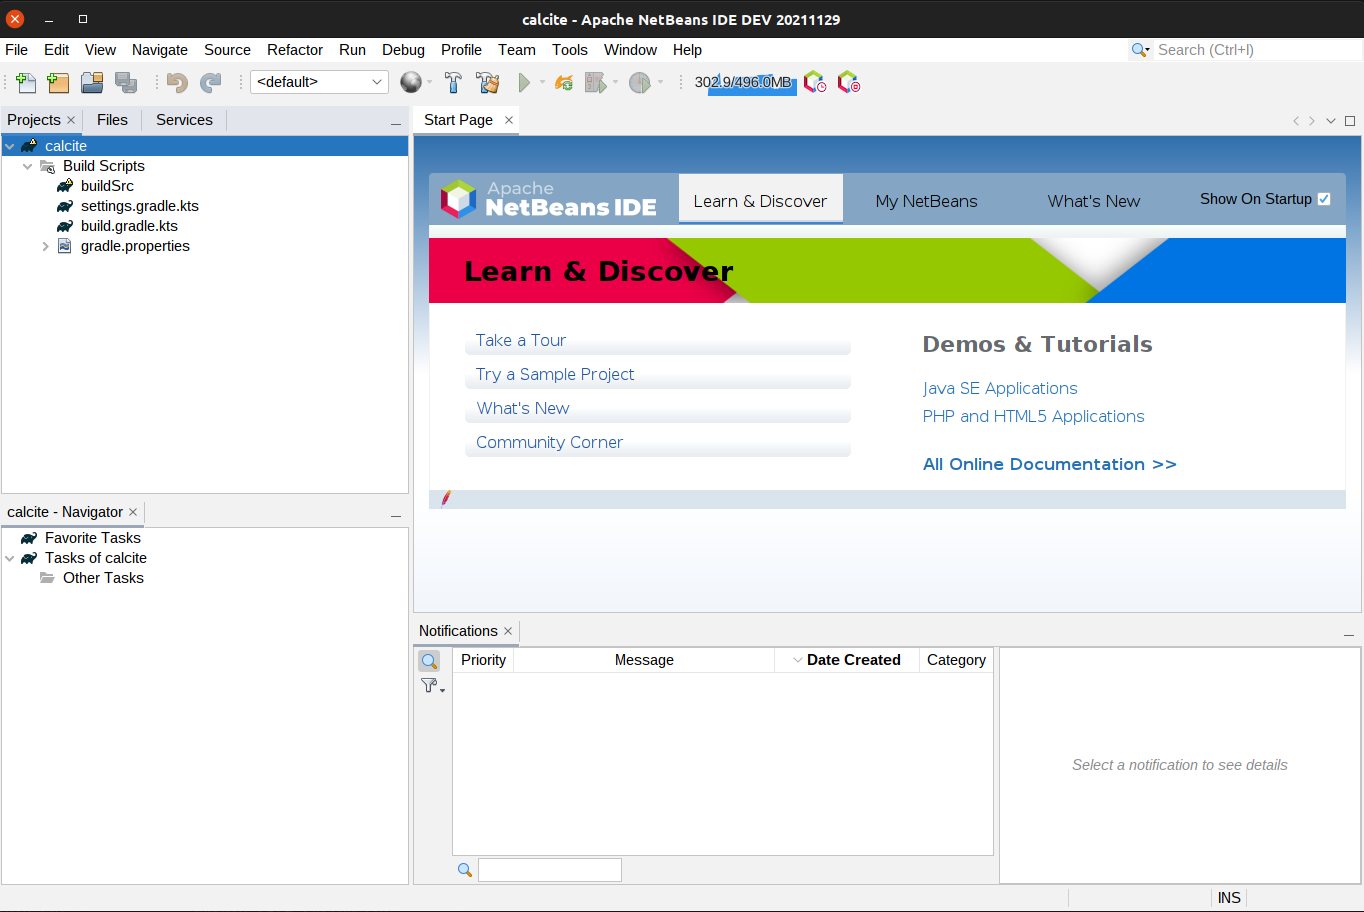Image resolution: width=1364 pixels, height=912 pixels.
Task: Click the green Run Project icon
Action: (524, 83)
